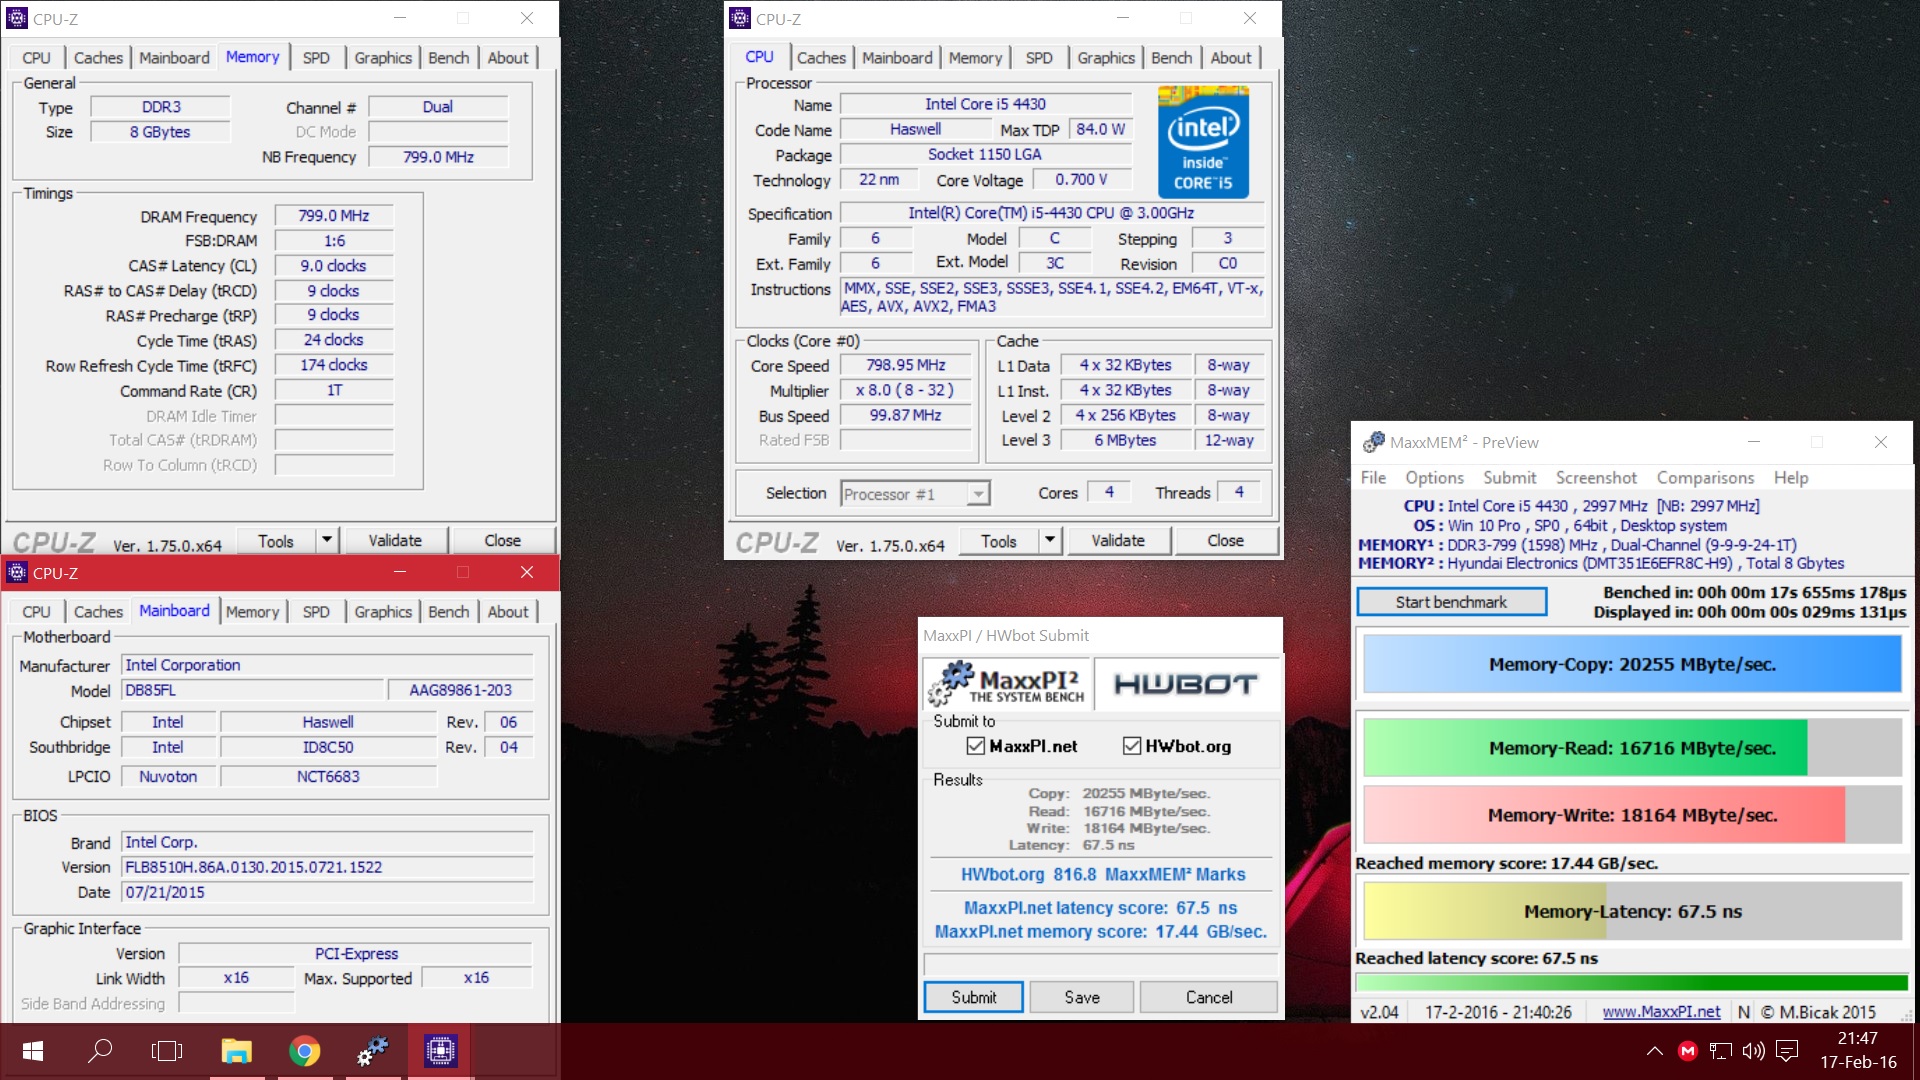Toggle MaxxPI.net submit checkbox
Screen dimensions: 1920x1080
coord(975,746)
